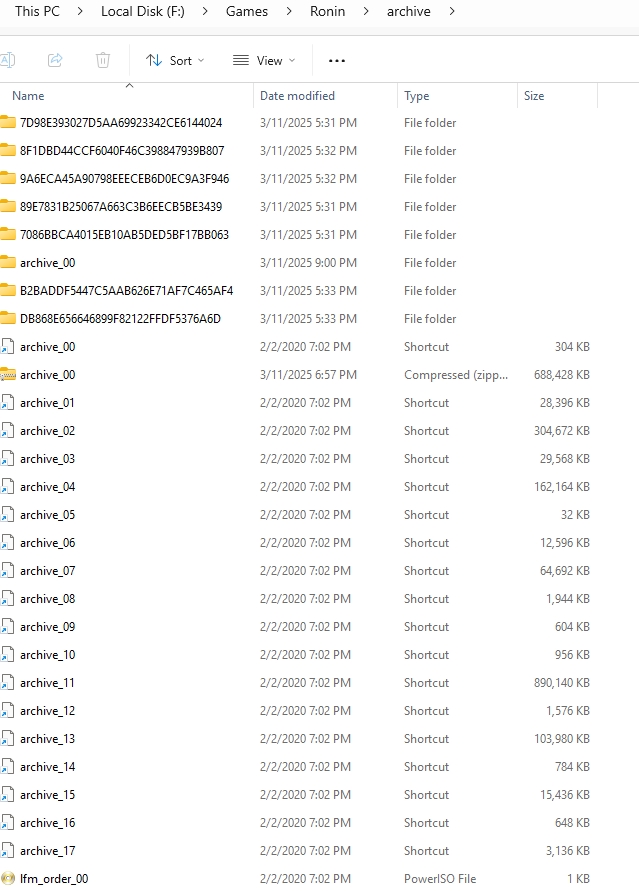
Task: Select the archive_07 shortcut icon
Action: (7, 571)
